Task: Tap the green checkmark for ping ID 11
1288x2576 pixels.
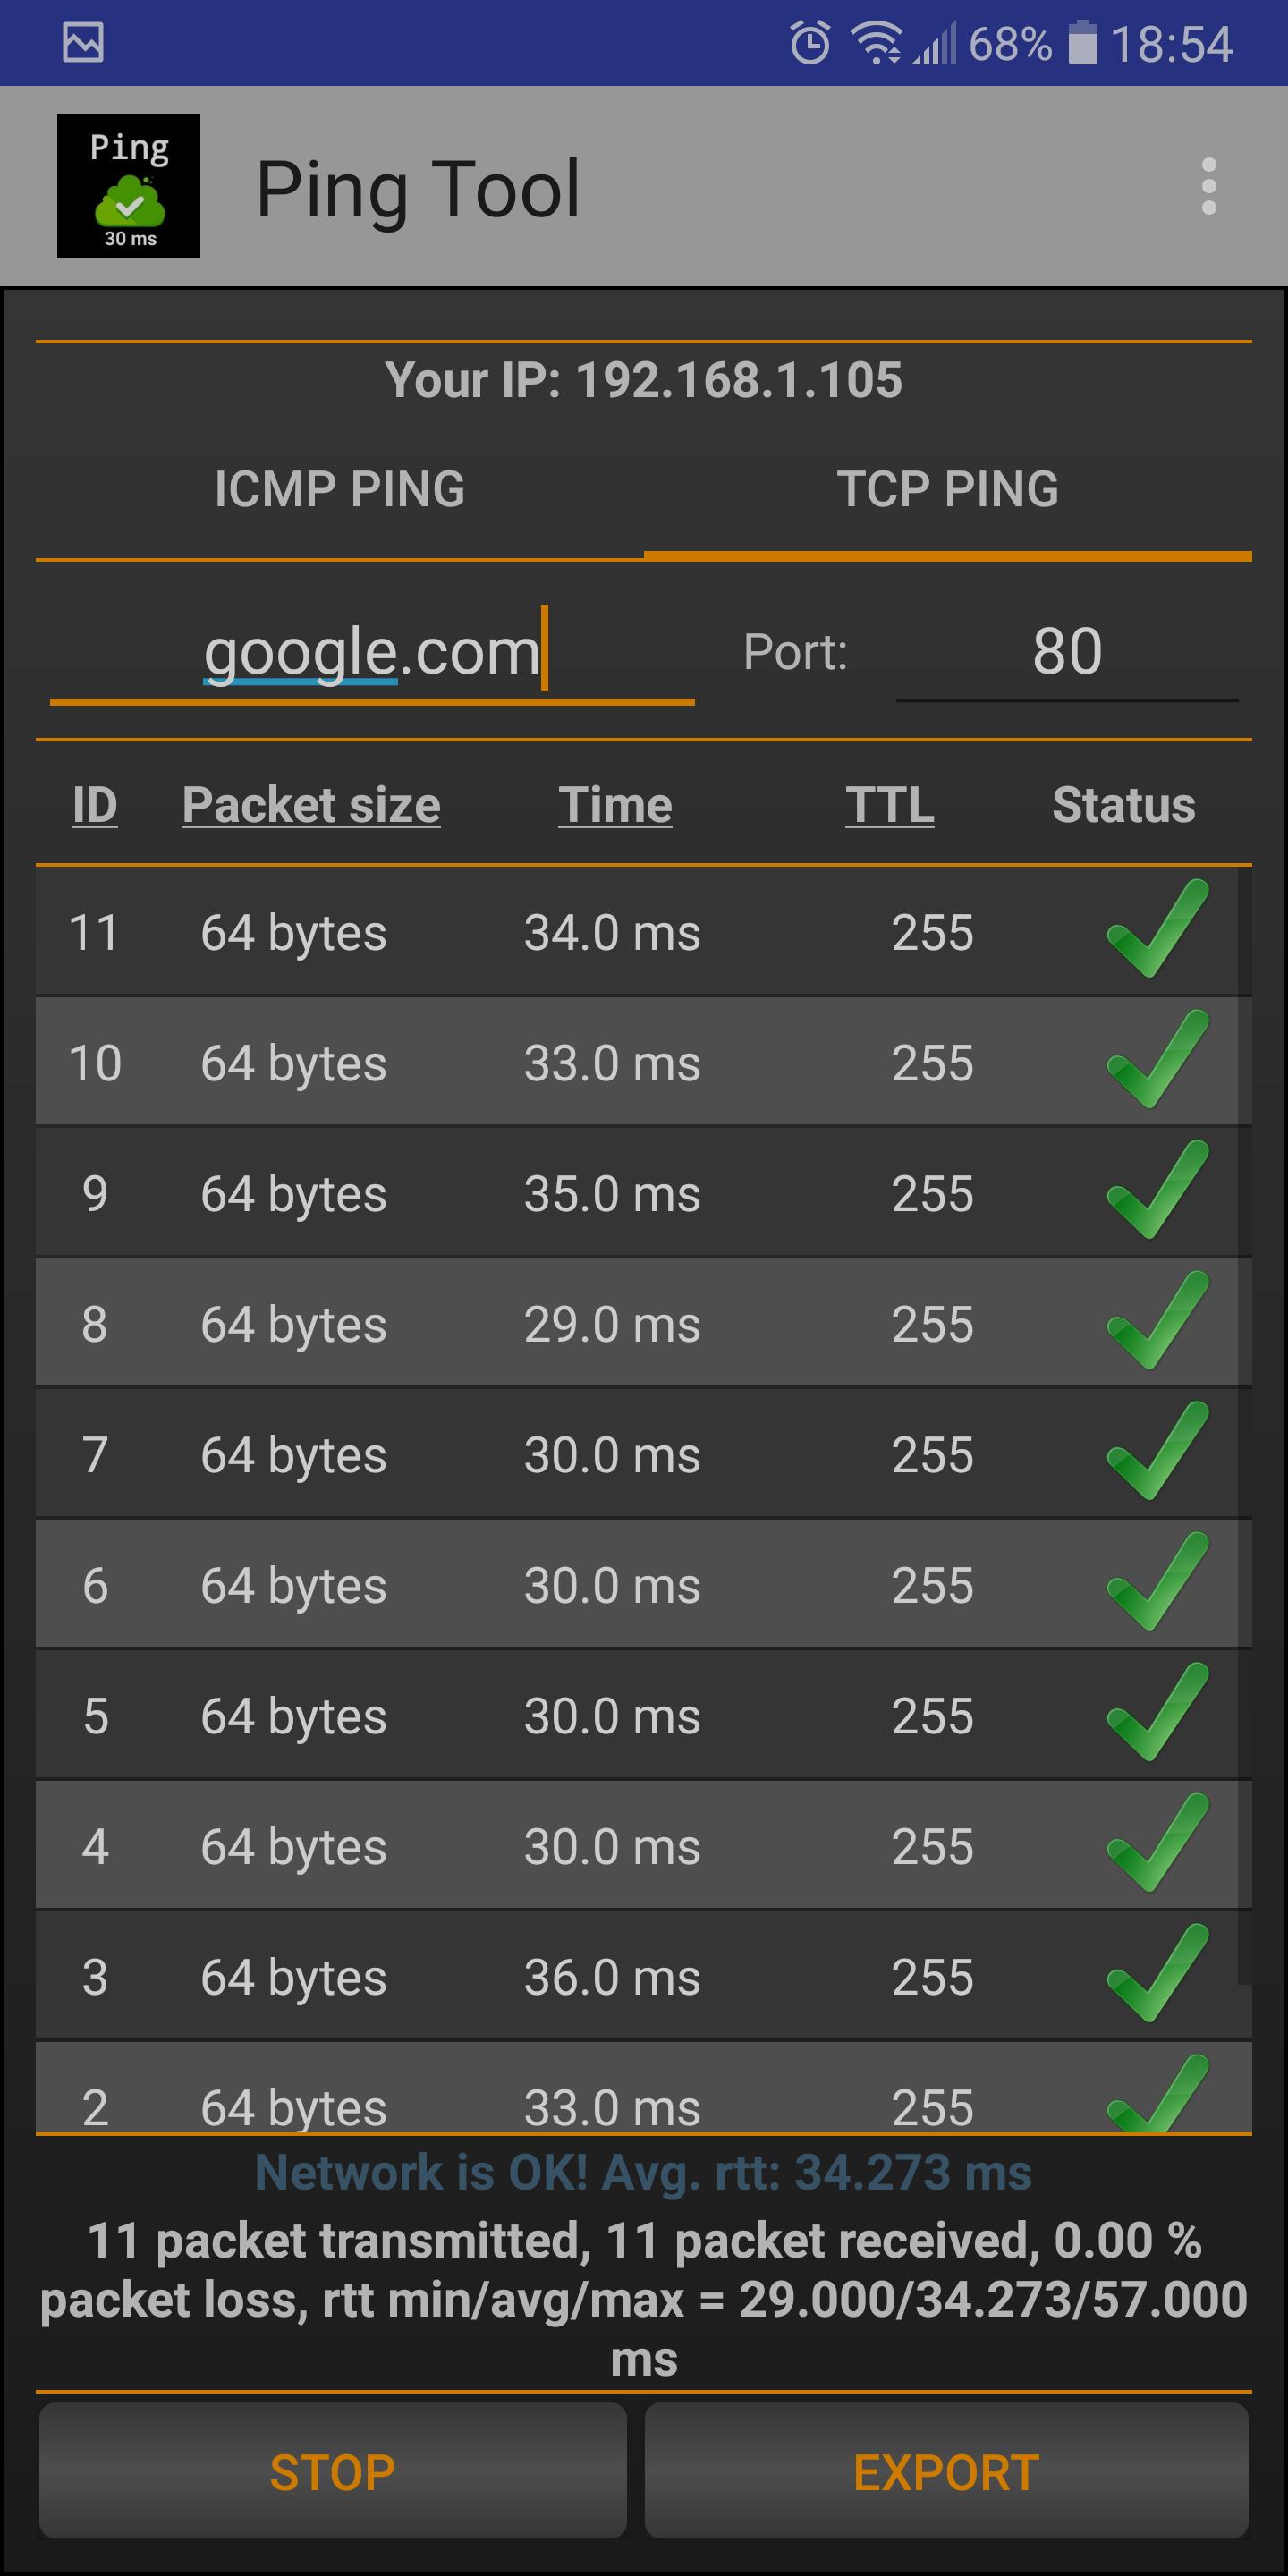Action: (1158, 930)
